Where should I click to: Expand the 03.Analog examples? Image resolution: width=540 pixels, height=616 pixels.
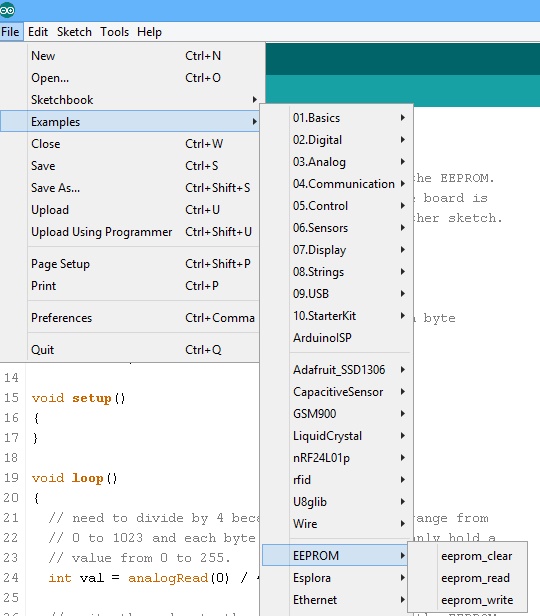click(x=337, y=162)
